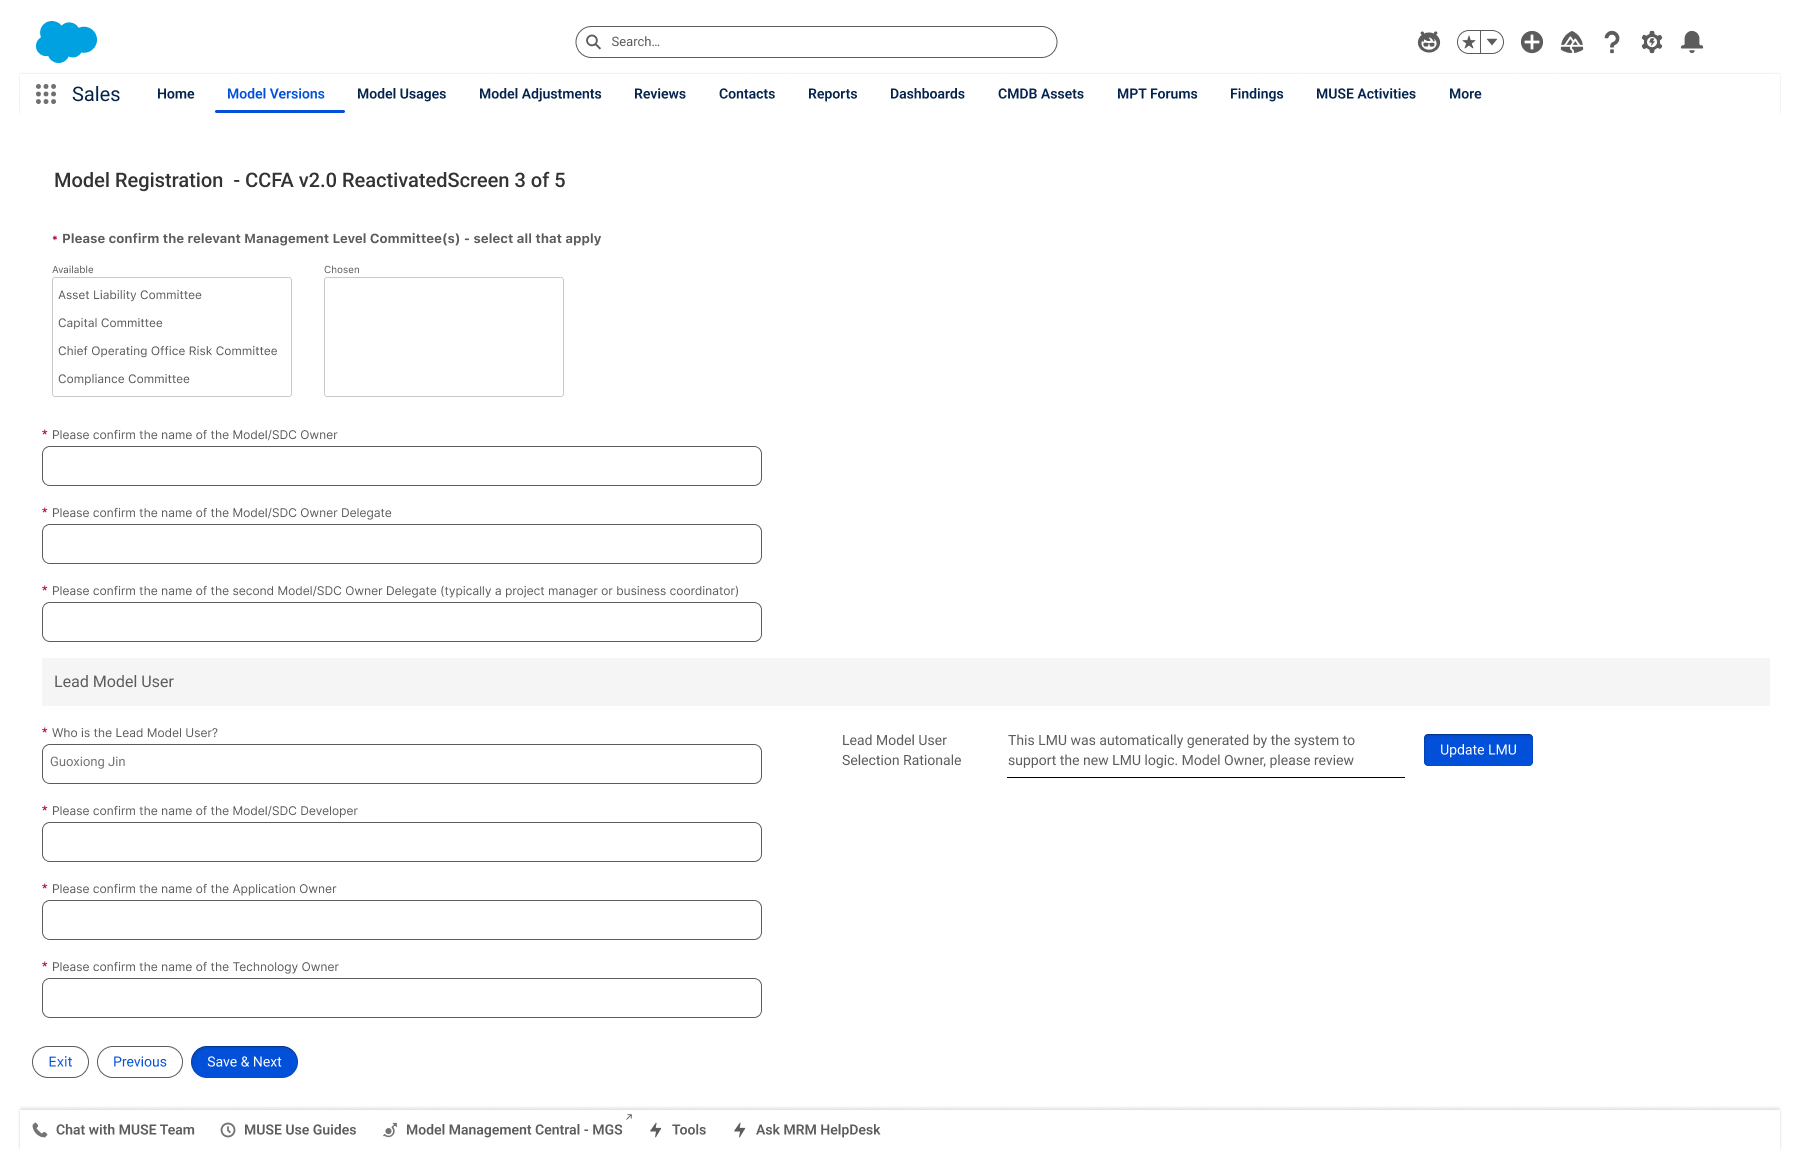Open the CMDB Assets tab

1041,94
